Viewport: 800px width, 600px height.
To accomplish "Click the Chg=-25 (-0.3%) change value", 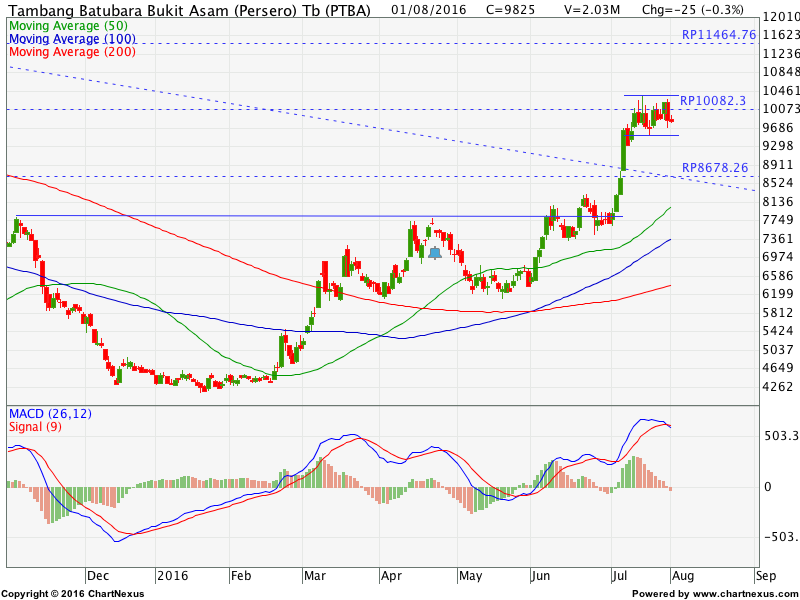I will click(x=692, y=10).
